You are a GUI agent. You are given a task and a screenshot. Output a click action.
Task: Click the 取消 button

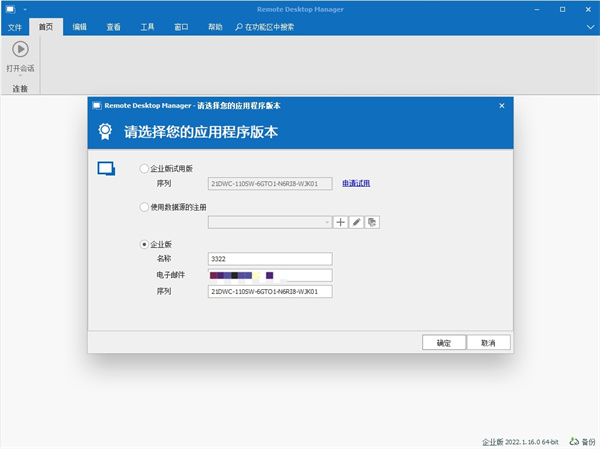point(488,343)
